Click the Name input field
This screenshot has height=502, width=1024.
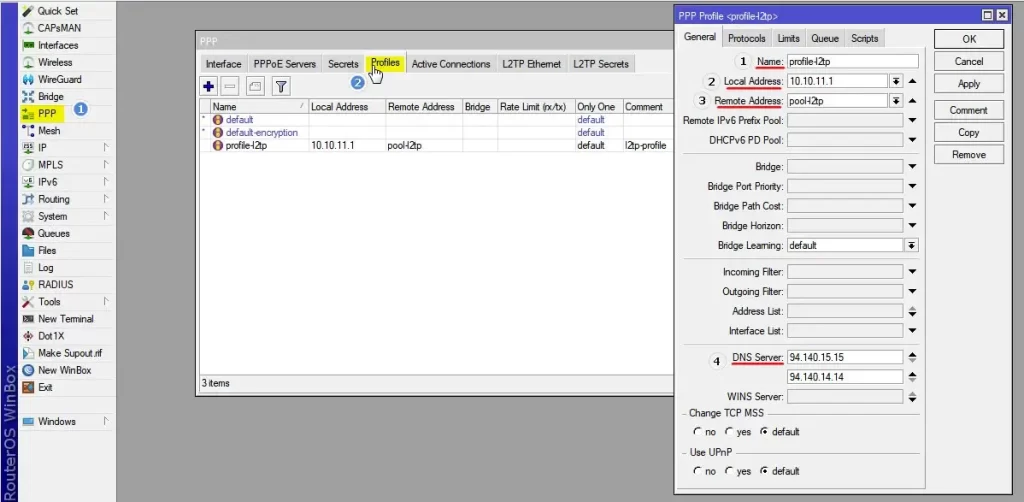point(852,61)
